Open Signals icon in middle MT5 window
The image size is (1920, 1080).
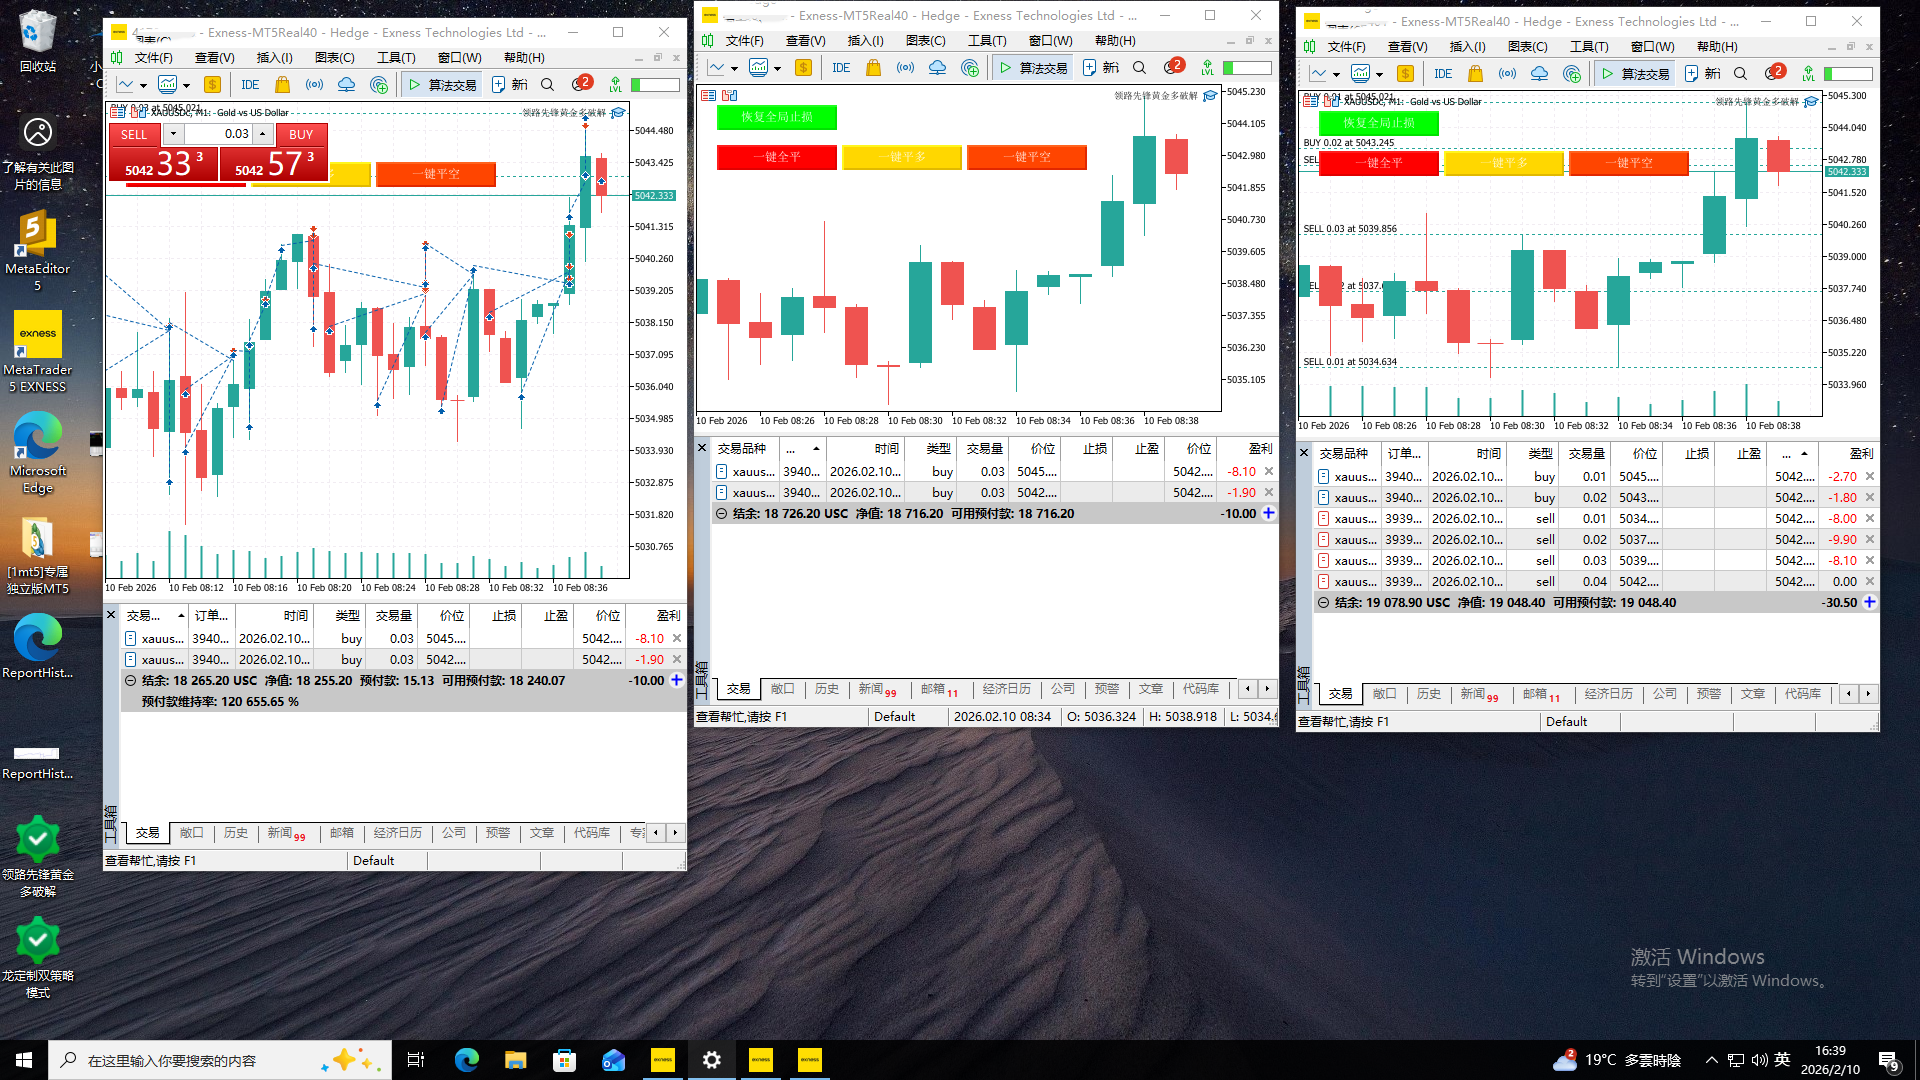pyautogui.click(x=905, y=68)
